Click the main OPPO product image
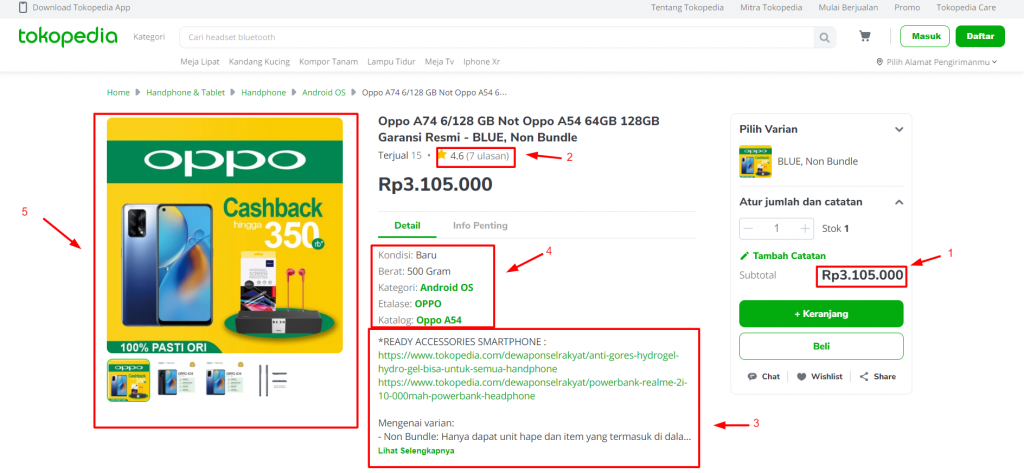This screenshot has width=1024, height=473. 225,235
